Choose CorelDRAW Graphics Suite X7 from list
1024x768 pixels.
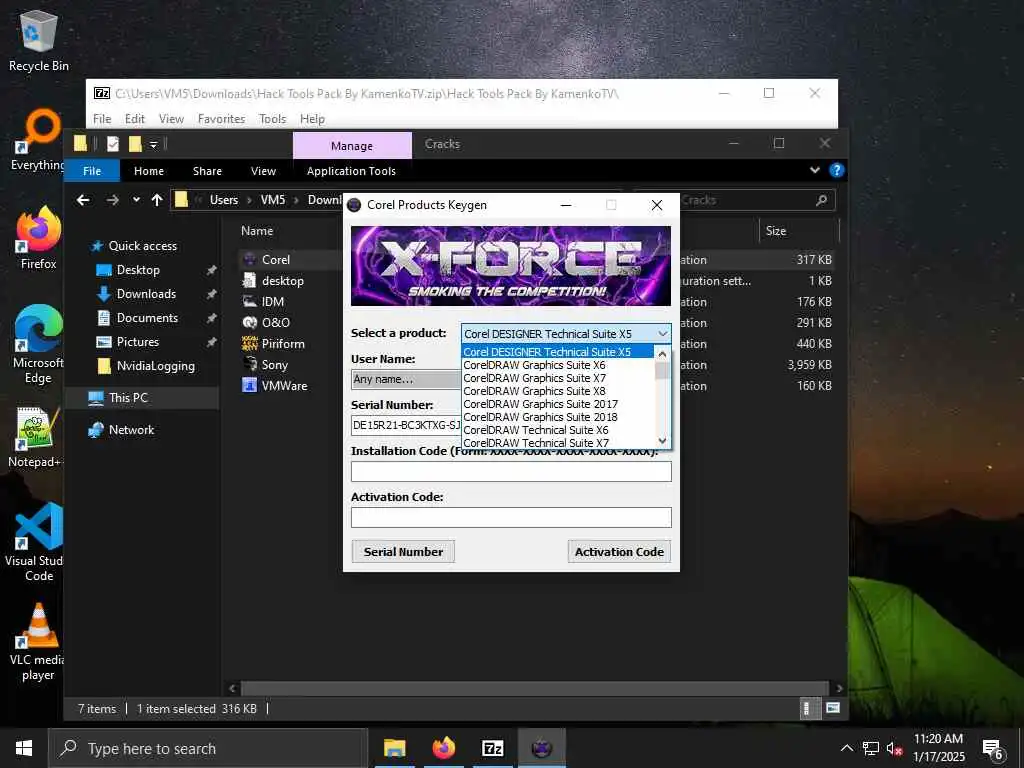[534, 378]
